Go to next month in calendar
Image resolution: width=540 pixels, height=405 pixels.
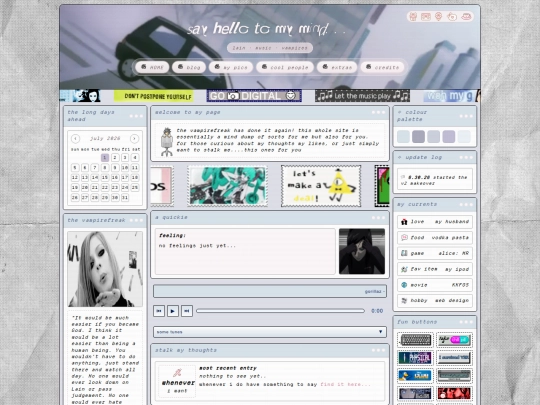[134, 138]
